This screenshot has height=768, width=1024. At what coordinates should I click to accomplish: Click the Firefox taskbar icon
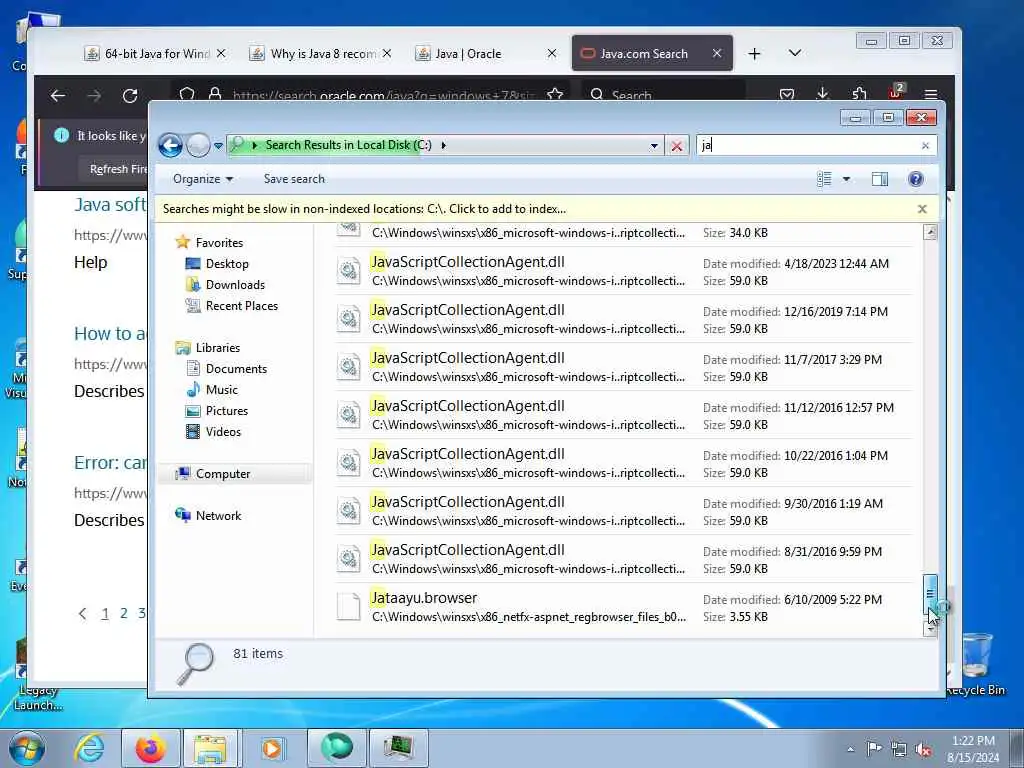[x=150, y=748]
